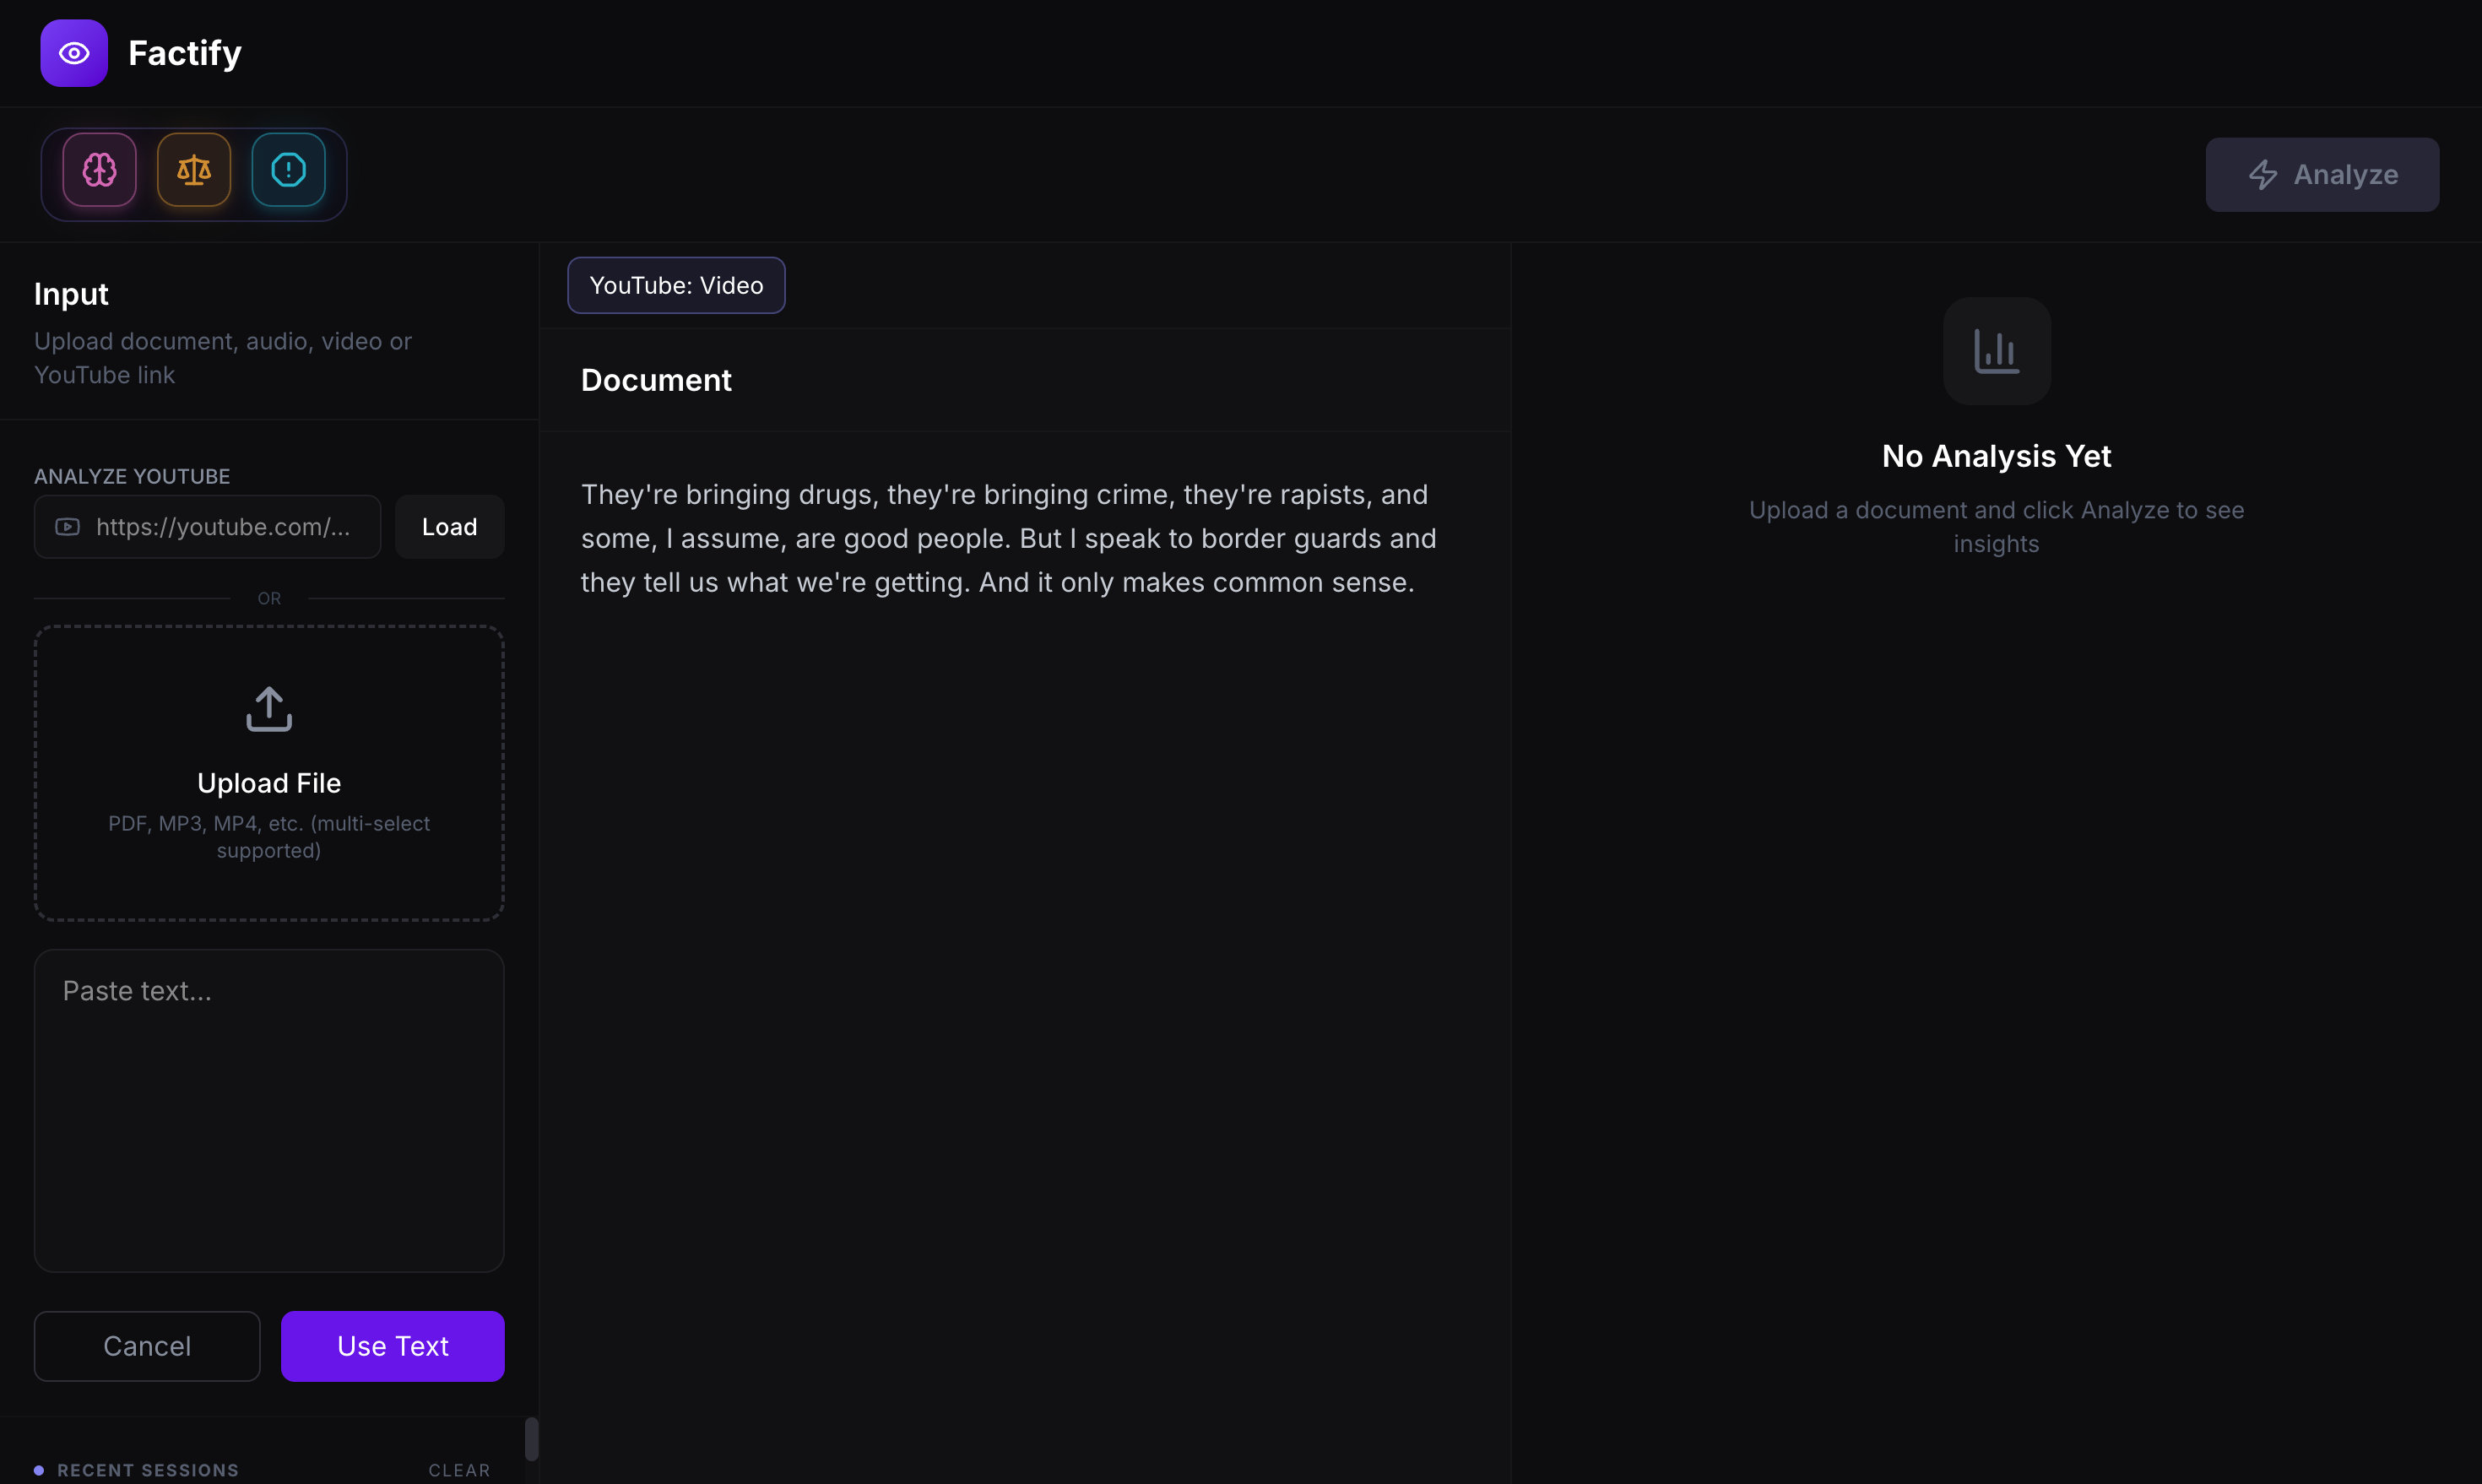Click inside the Paste text area
The image size is (2482, 1484).
[269, 1110]
